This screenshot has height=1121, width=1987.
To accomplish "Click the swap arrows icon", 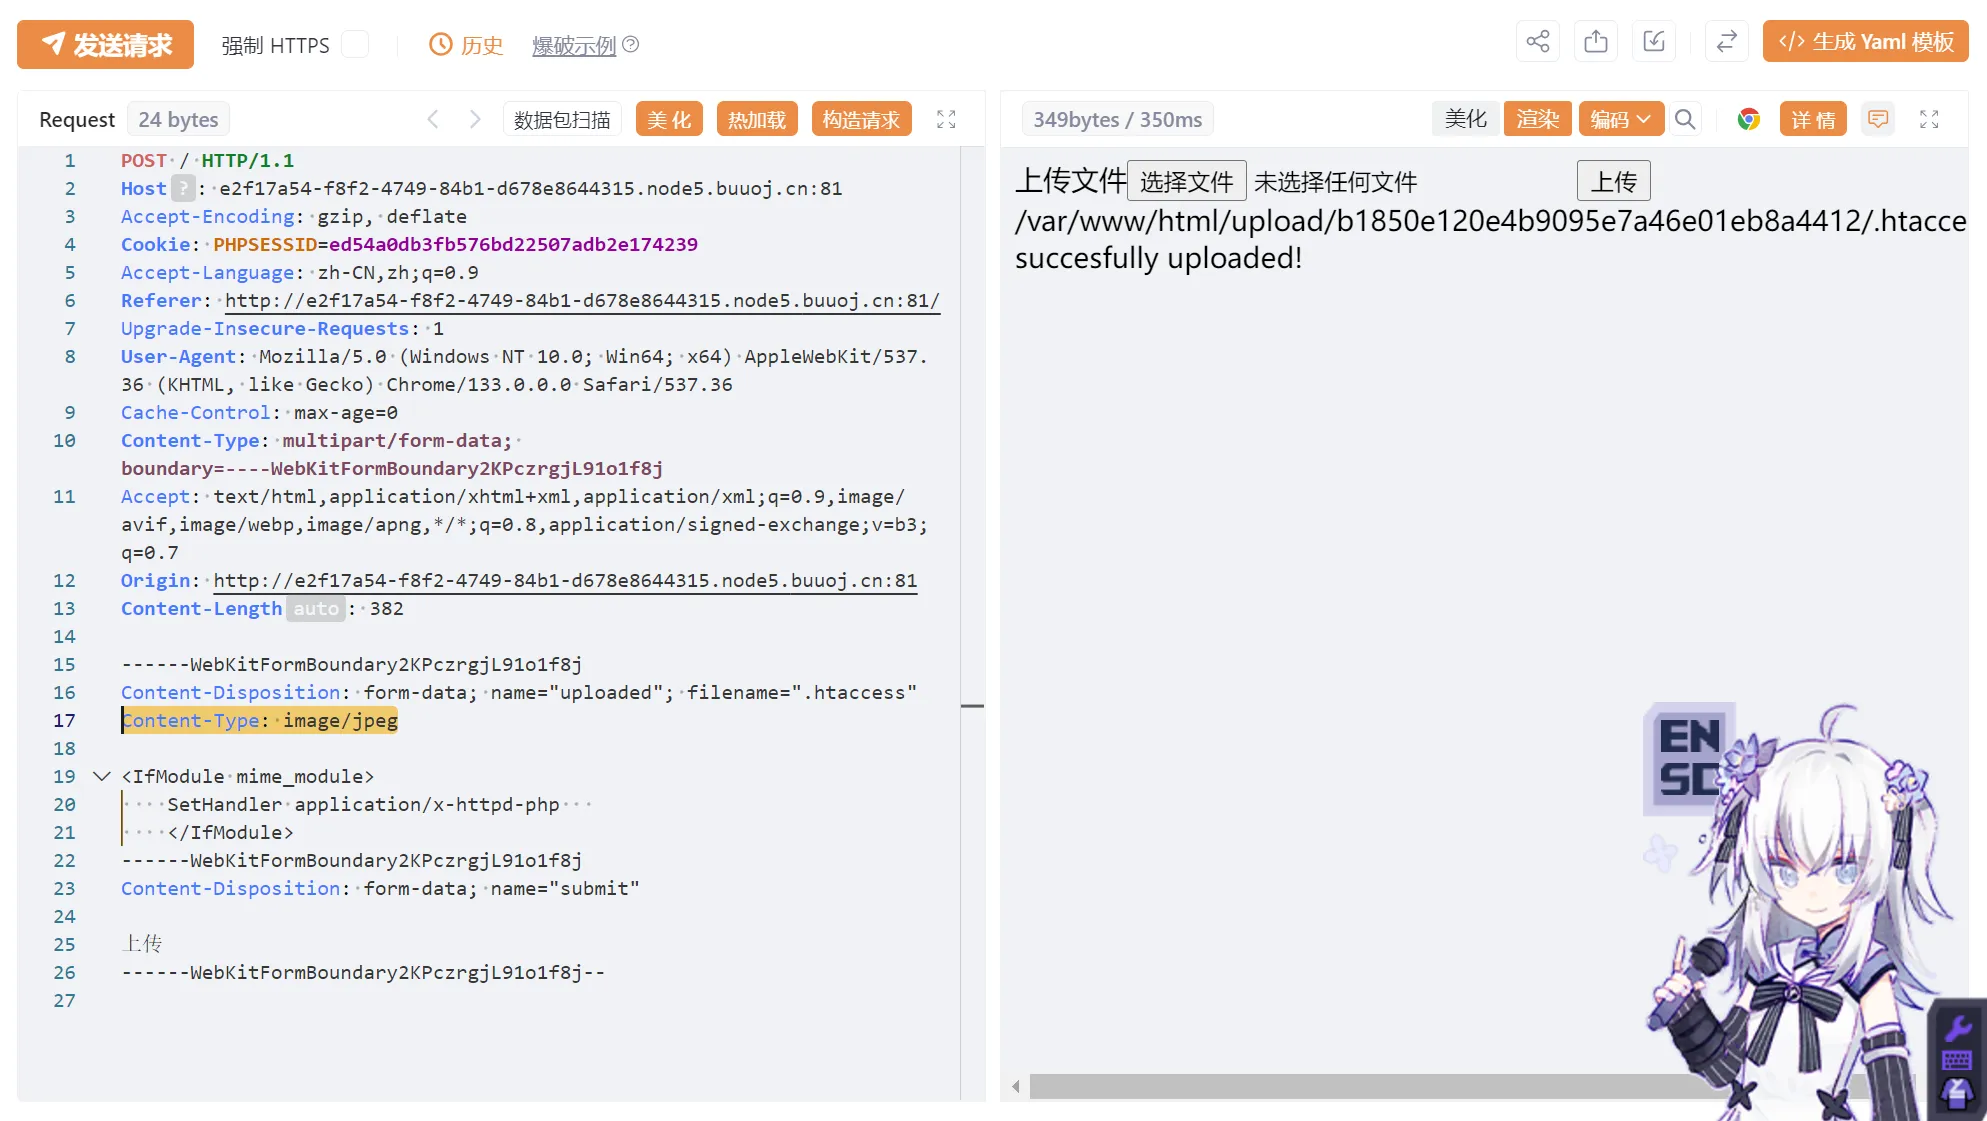I will point(1726,42).
